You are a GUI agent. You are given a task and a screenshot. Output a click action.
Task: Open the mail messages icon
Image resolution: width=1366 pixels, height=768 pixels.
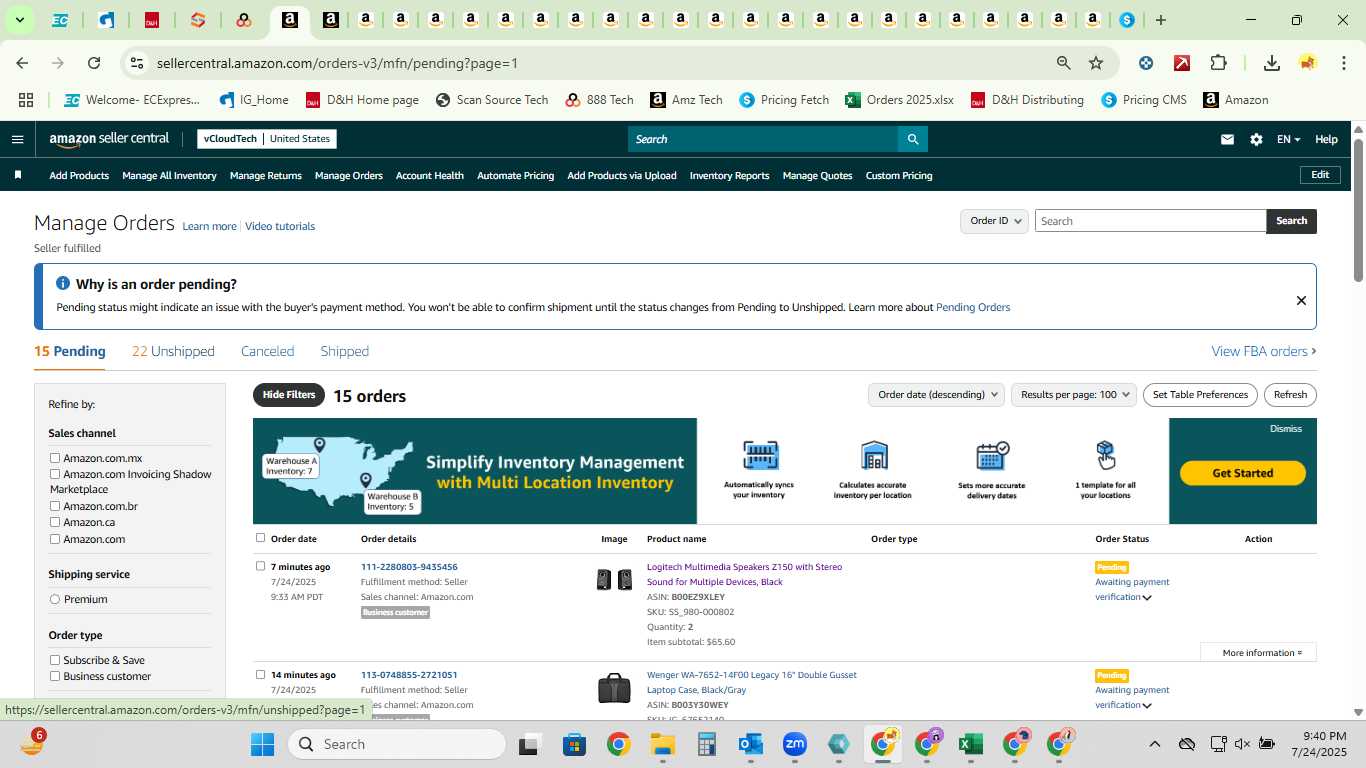click(x=1227, y=139)
